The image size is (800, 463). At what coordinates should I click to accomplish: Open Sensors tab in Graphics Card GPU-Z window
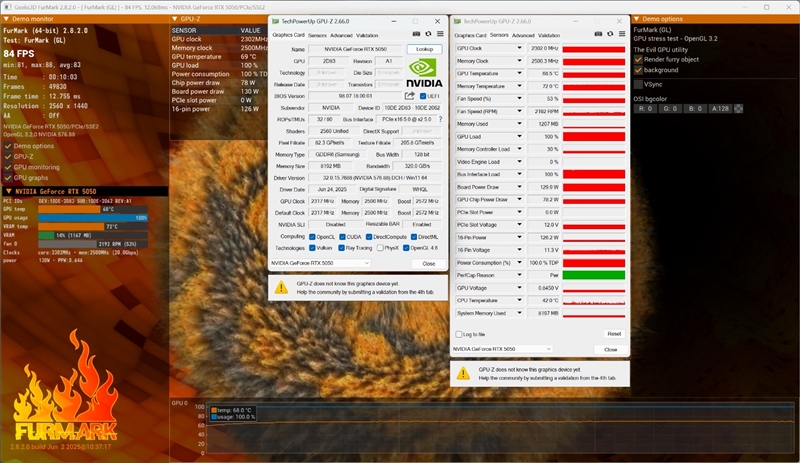317,35
